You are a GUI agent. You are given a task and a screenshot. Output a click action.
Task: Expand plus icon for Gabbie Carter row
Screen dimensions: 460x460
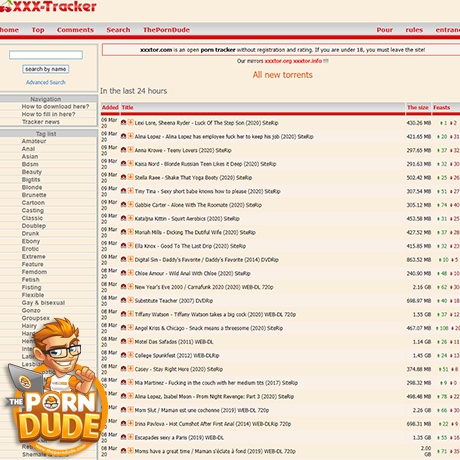point(130,204)
